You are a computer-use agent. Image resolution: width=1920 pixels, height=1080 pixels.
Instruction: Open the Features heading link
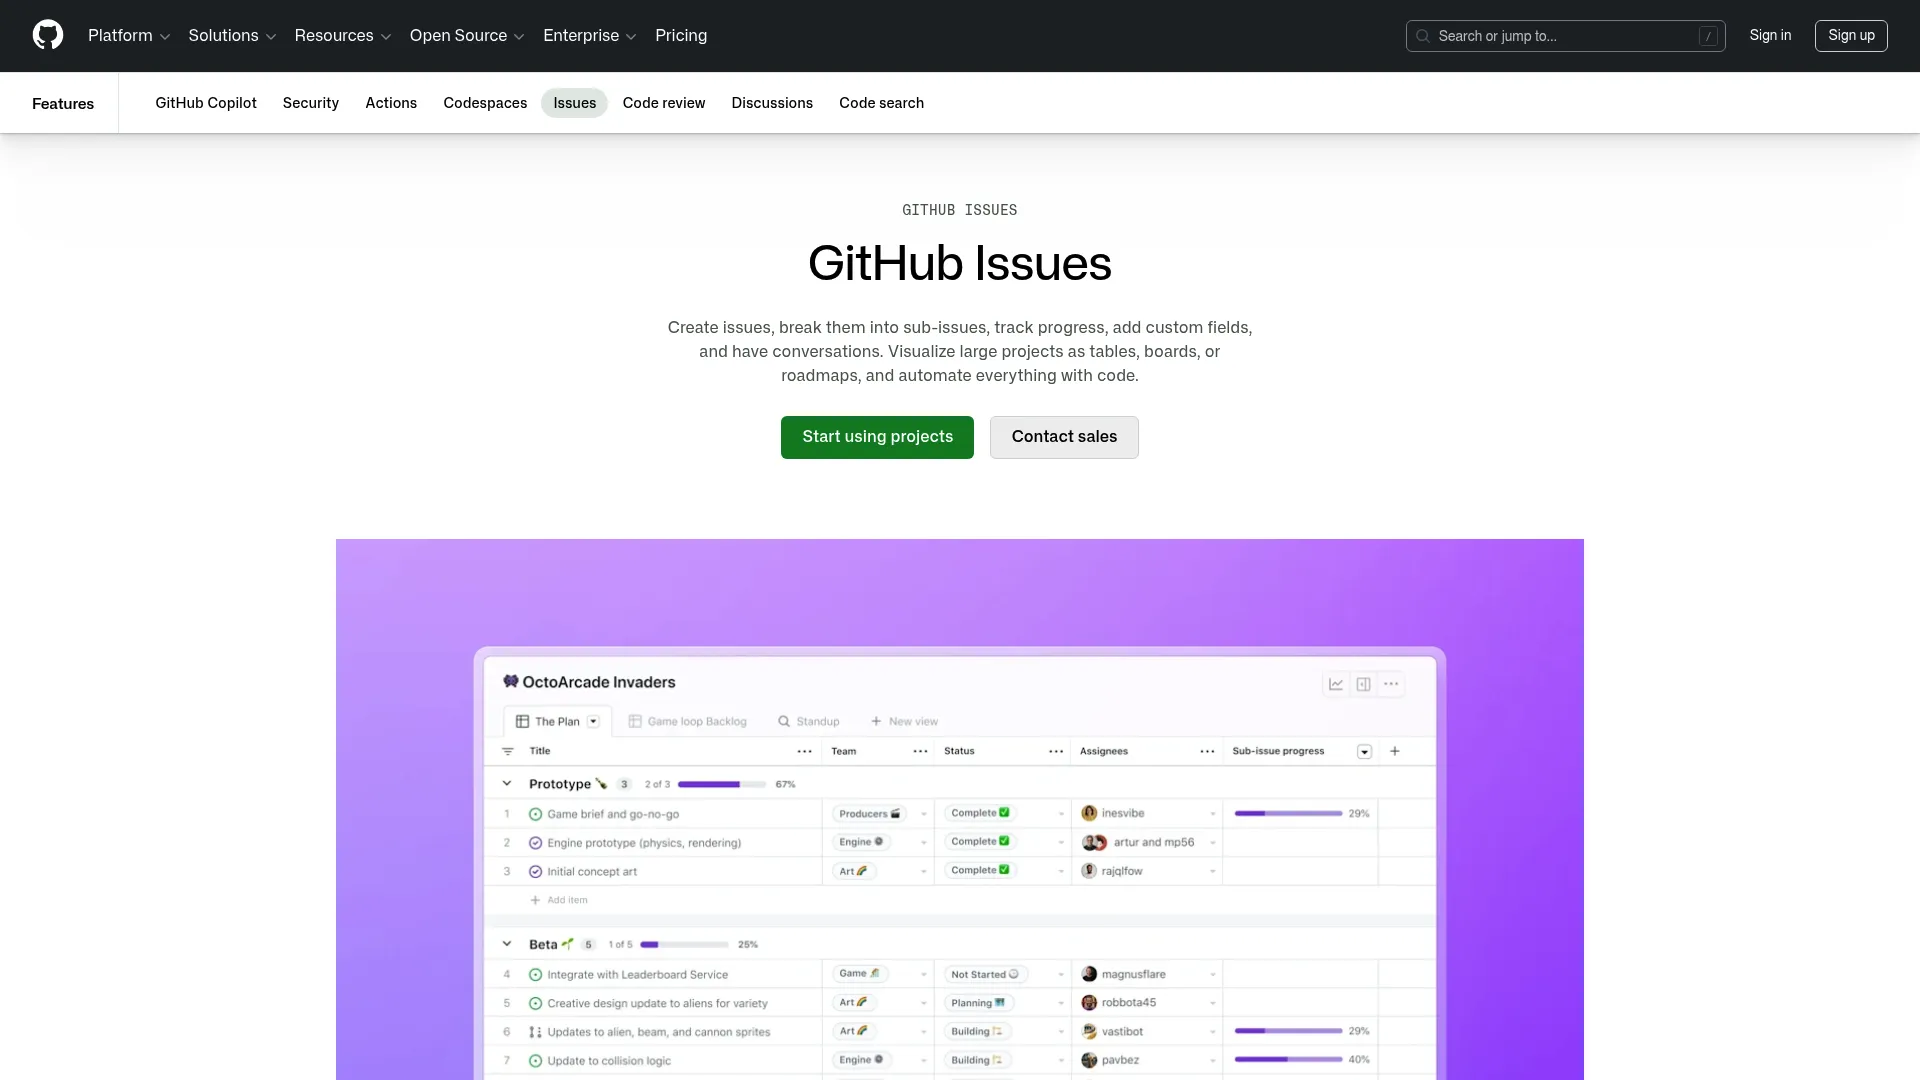click(63, 103)
